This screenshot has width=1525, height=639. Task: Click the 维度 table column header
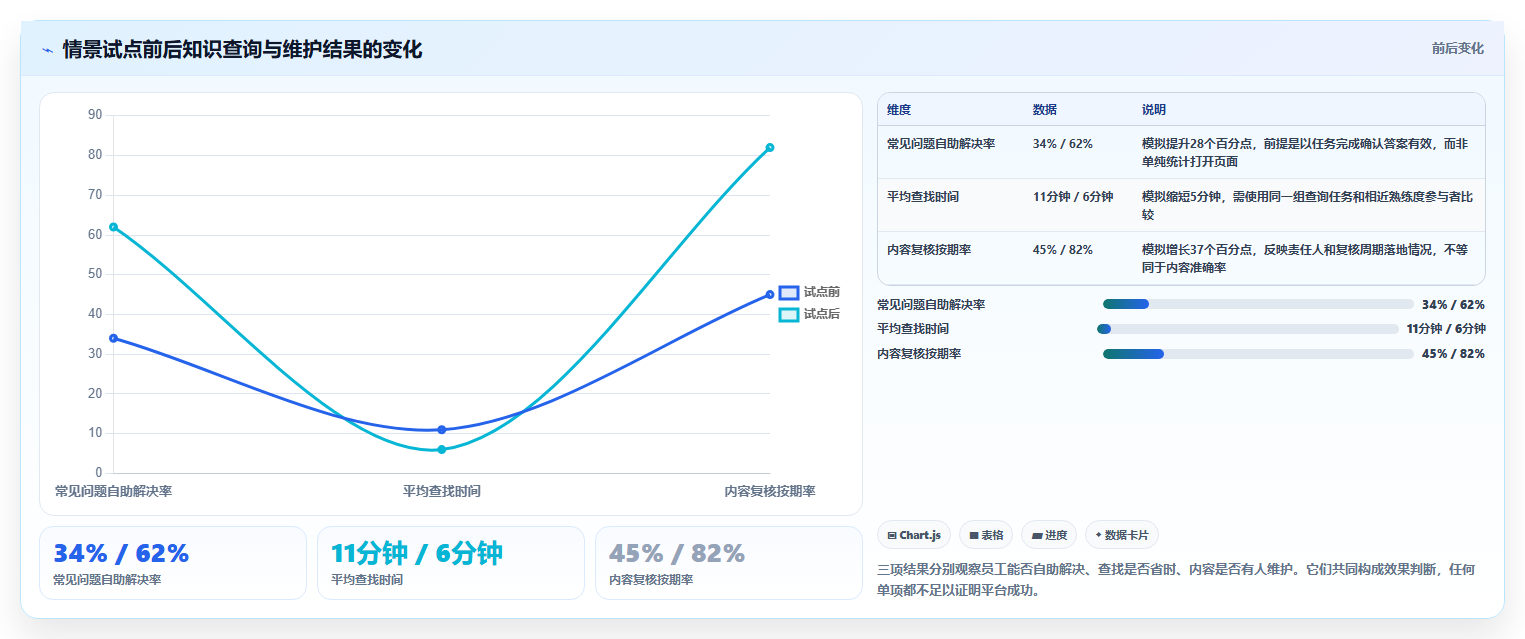[x=899, y=110]
